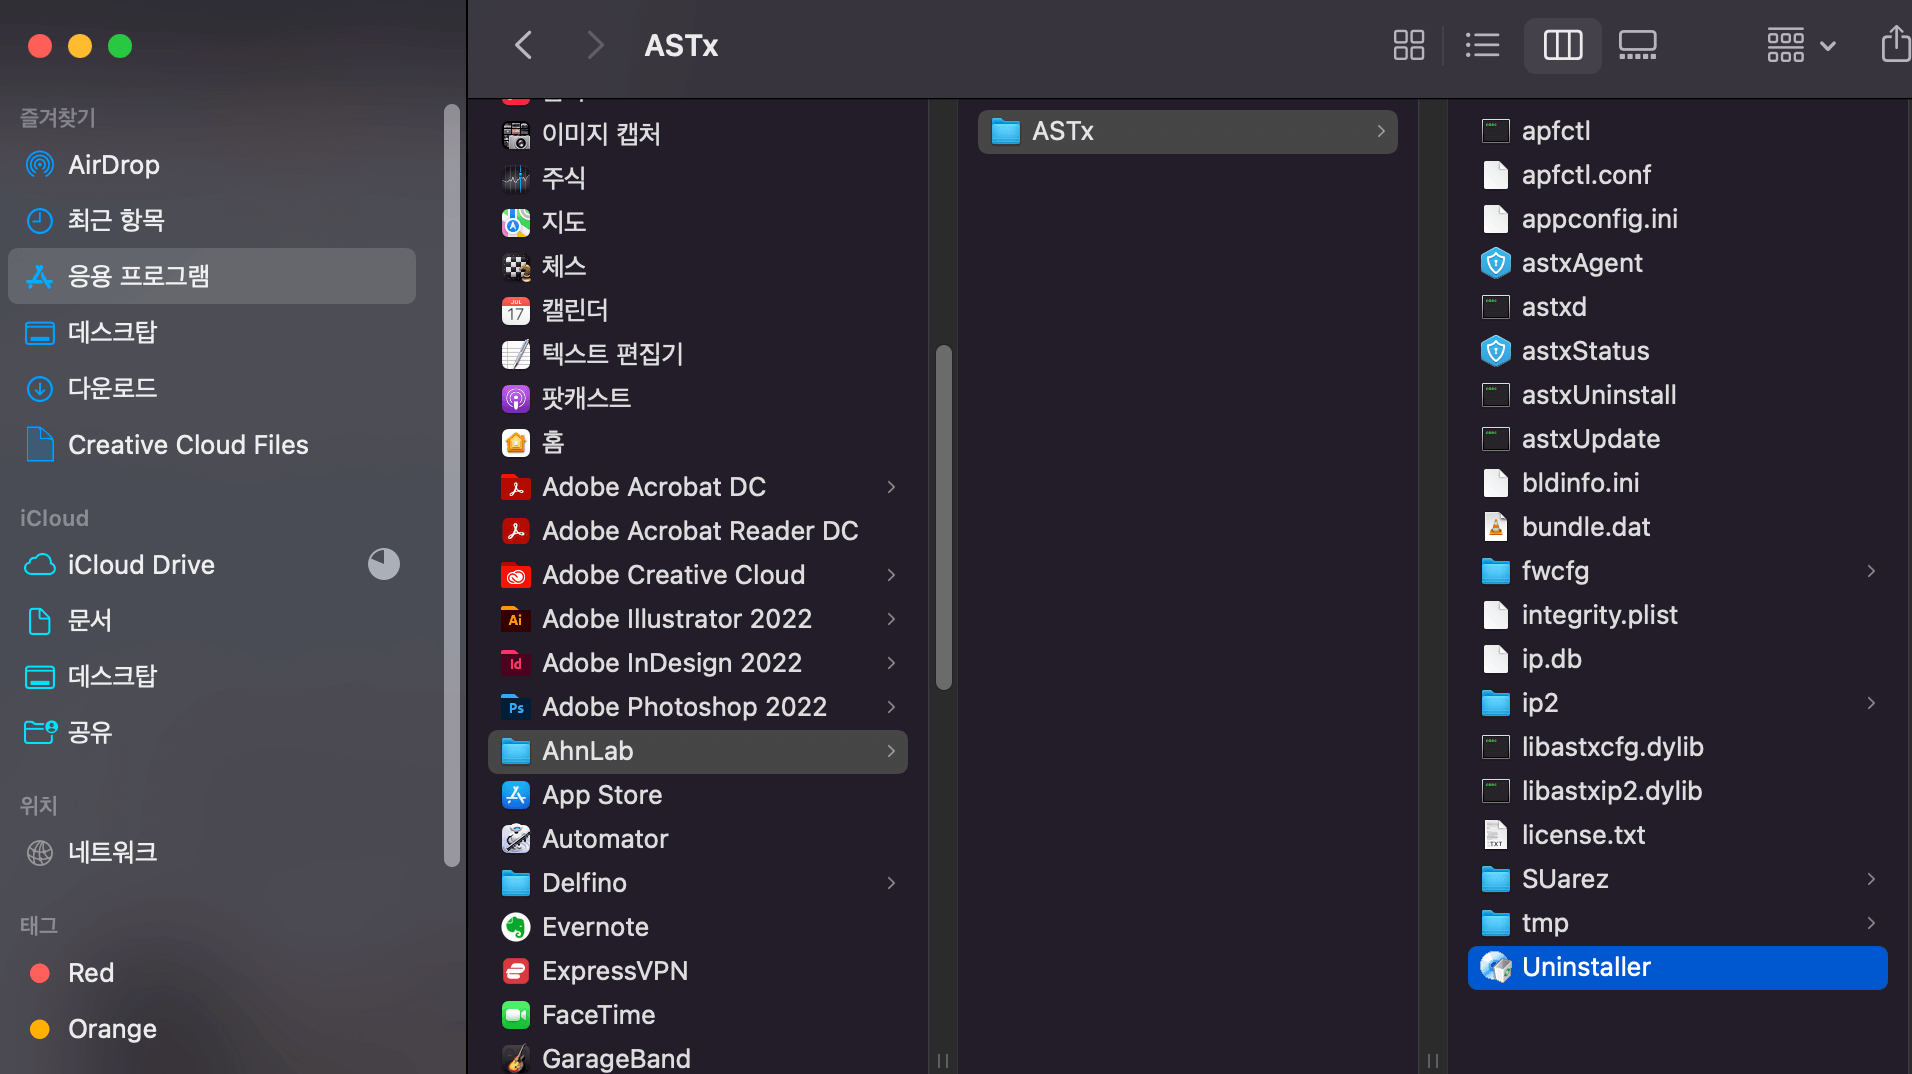Screen dimensions: 1912x1074
Task: Select the ASTx folder in middle column
Action: coord(1188,131)
